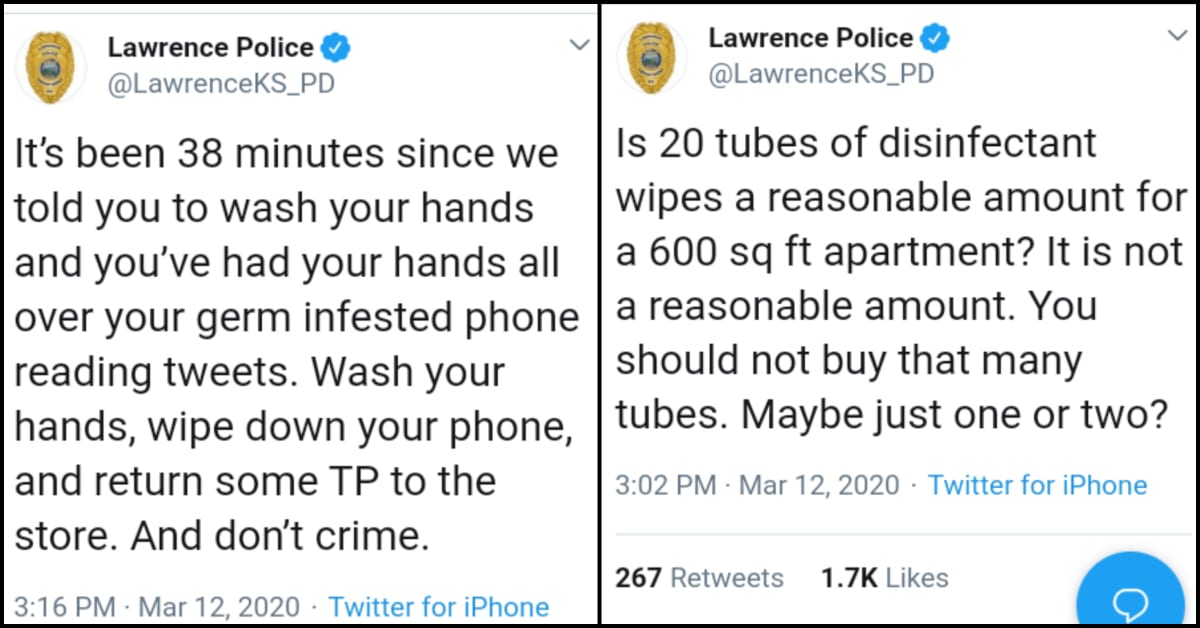Click the verified badge next to Lawrence Police on left
Image resolution: width=1200 pixels, height=628 pixels.
(337, 44)
